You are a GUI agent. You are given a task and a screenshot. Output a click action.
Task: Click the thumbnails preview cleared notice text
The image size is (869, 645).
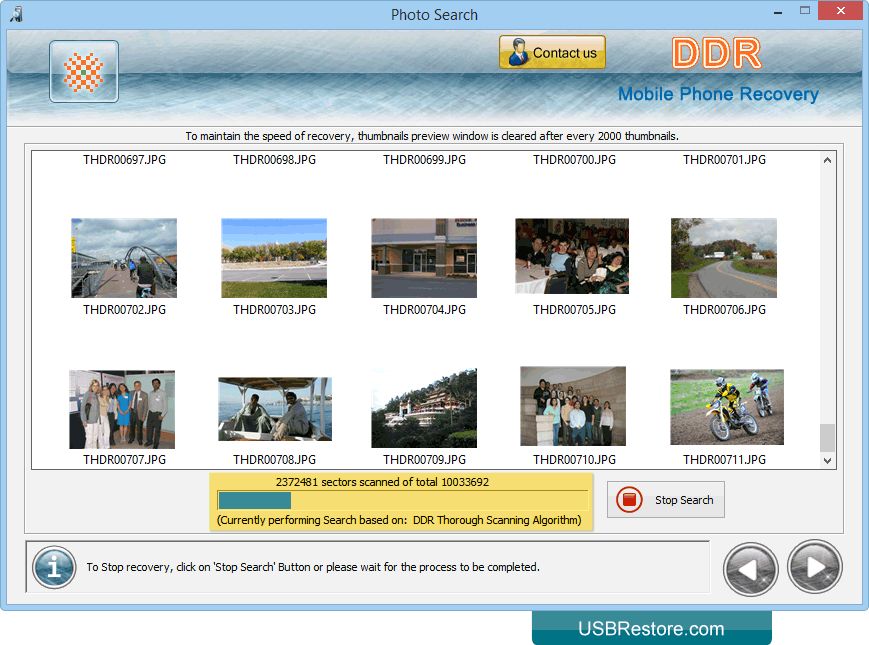pos(432,136)
